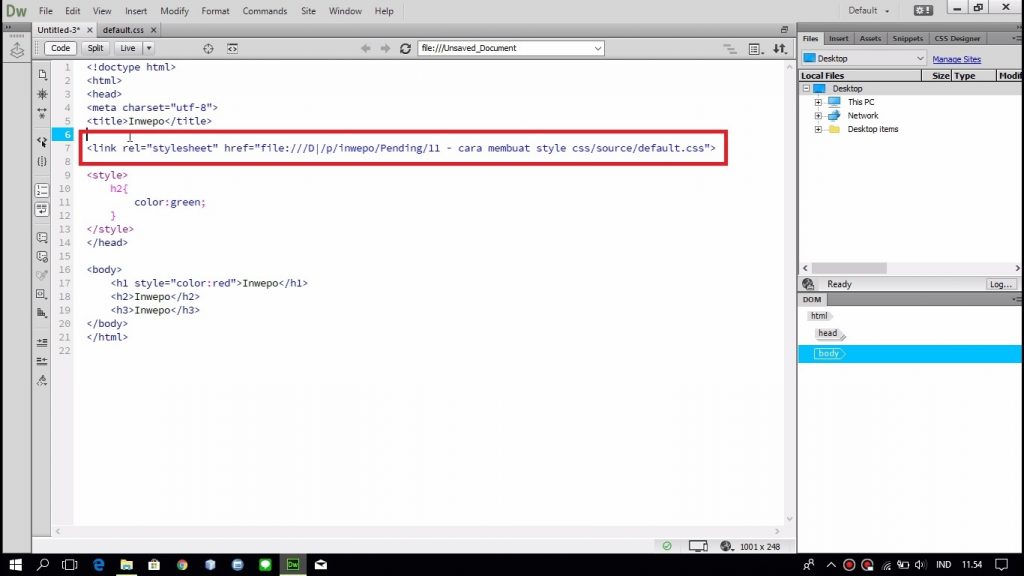Viewport: 1024px width, 576px height.
Task: Open the Default workspace dropdown
Action: tap(869, 10)
